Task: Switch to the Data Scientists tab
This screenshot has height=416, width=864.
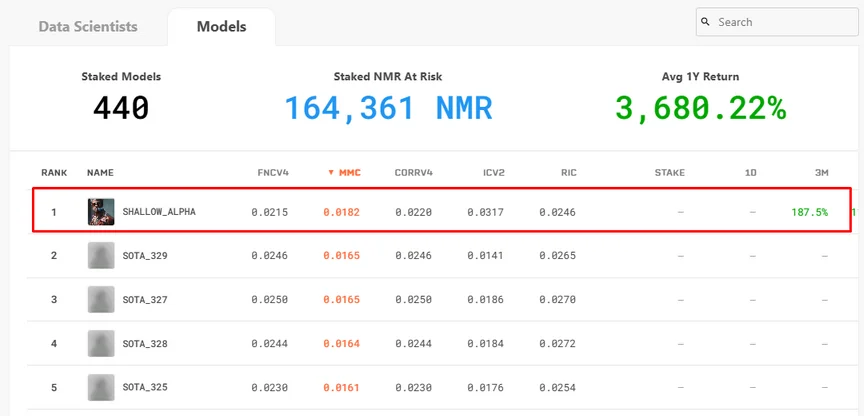Action: click(88, 26)
